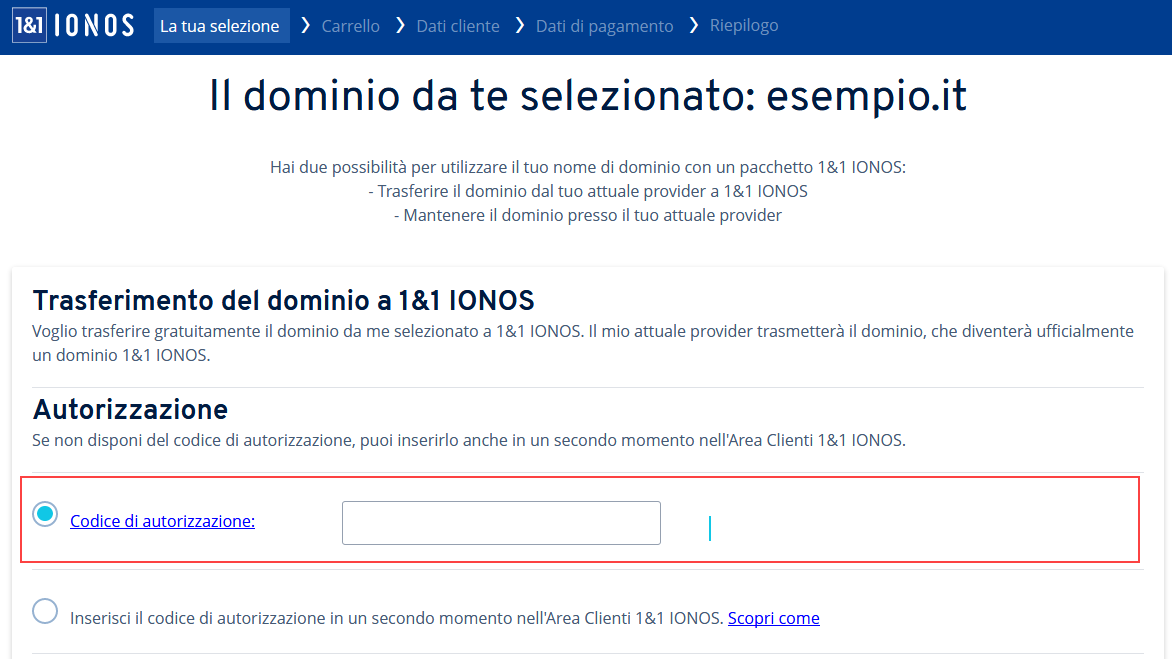Click the chevron before Riepilogo
The width and height of the screenshot is (1172, 659).
694,25
